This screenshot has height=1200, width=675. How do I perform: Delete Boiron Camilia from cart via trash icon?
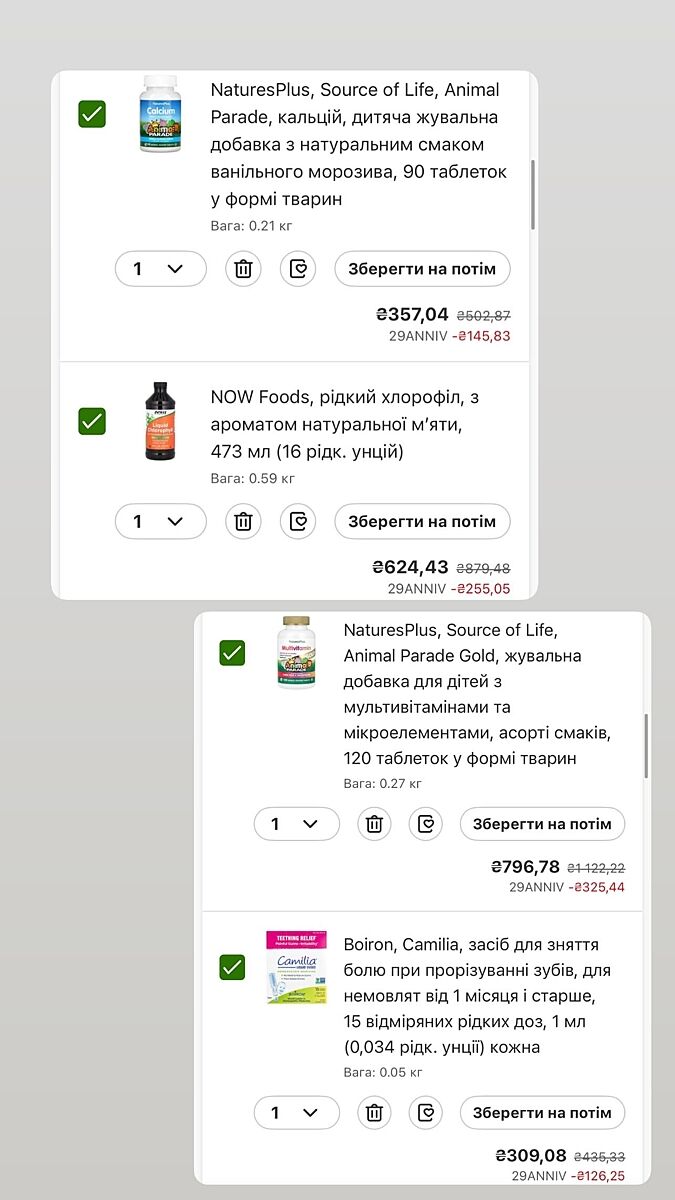tap(375, 1112)
